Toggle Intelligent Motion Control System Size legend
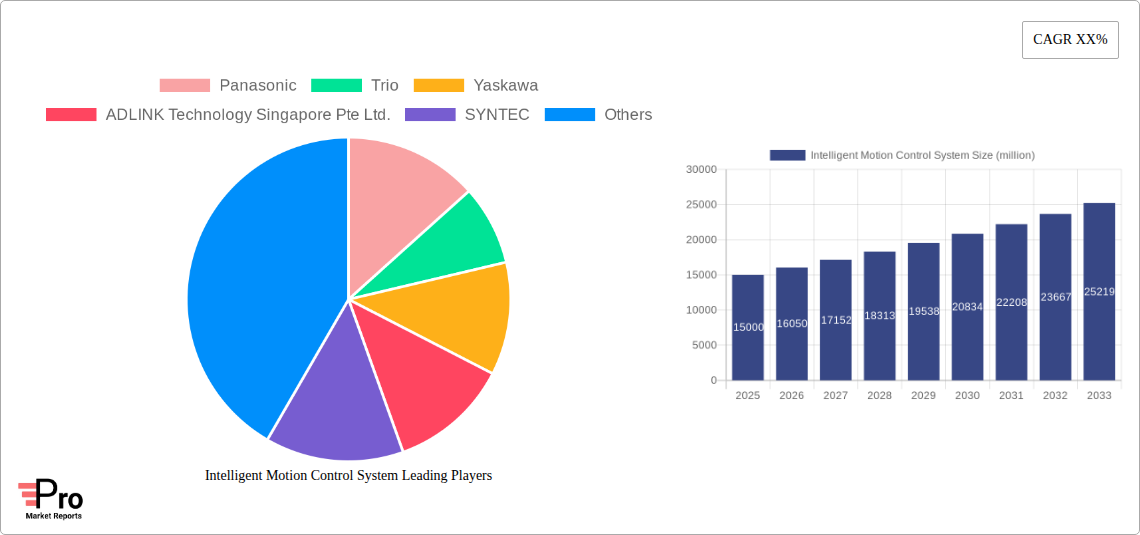The image size is (1140, 535). 902,155
